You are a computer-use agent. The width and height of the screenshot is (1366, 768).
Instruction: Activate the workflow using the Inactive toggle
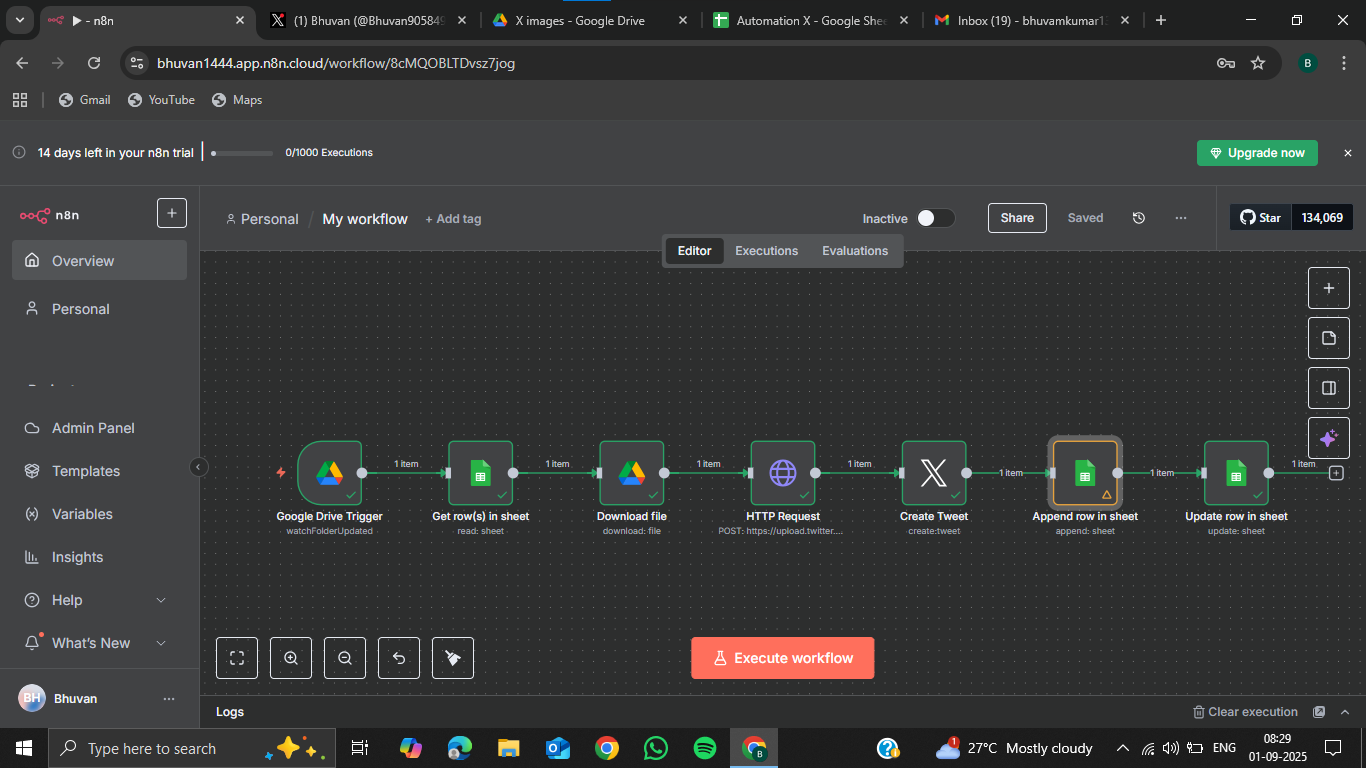click(x=934, y=217)
